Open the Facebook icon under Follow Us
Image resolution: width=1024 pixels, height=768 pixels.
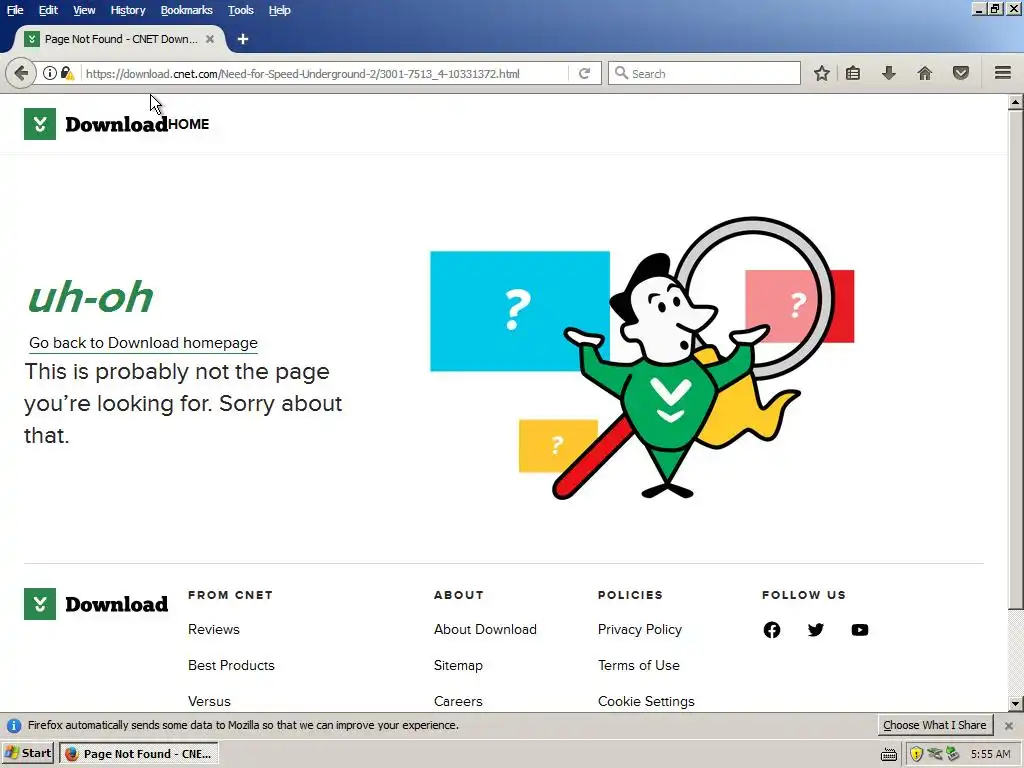[x=771, y=630]
